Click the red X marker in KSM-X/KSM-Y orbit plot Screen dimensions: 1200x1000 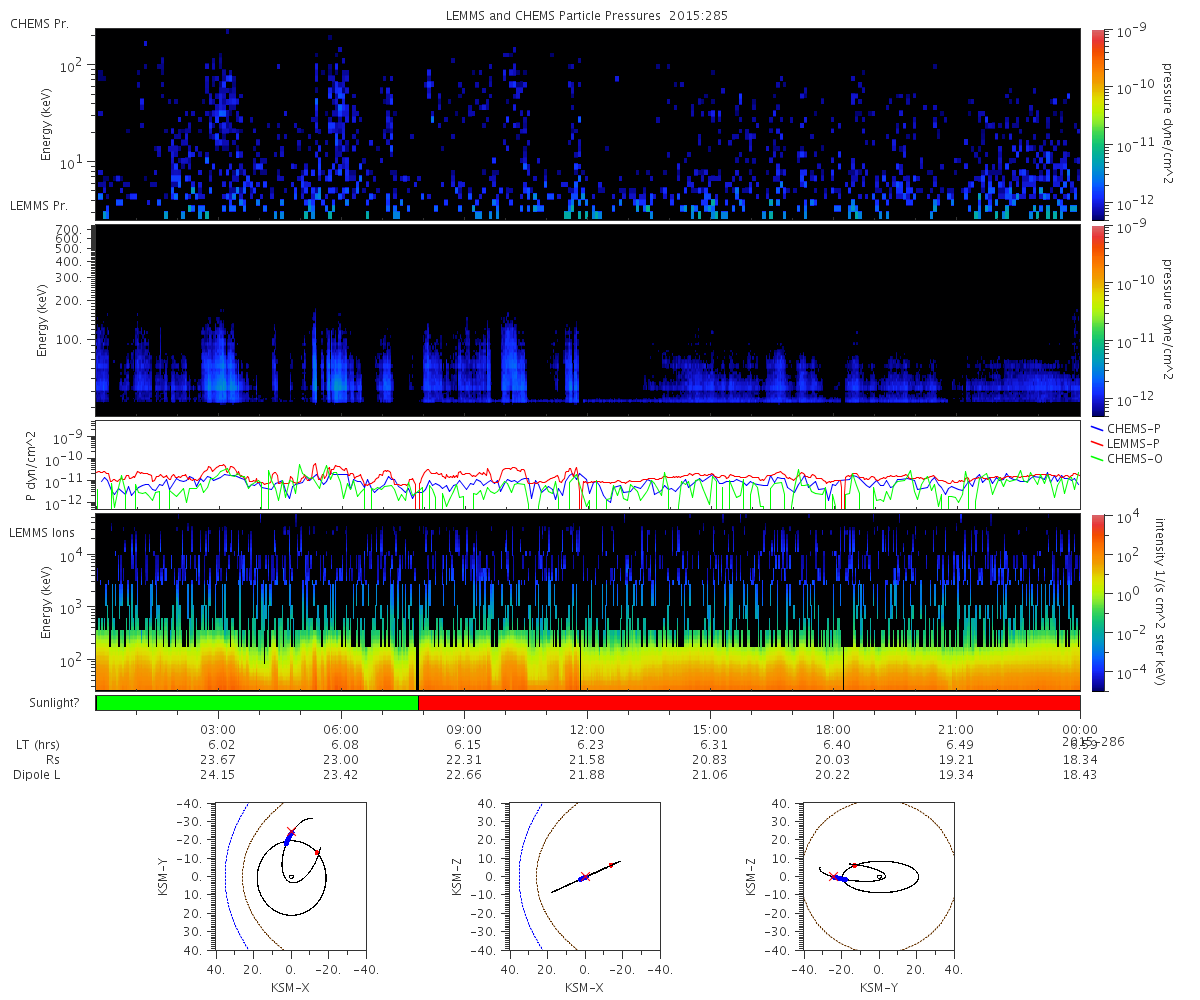pos(291,832)
